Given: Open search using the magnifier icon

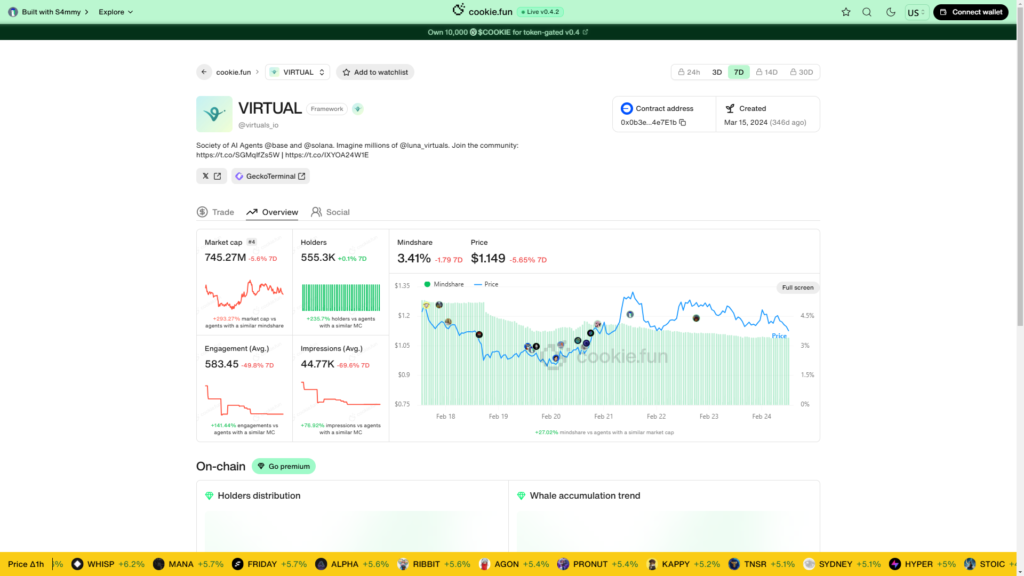Looking at the screenshot, I should click(x=867, y=12).
